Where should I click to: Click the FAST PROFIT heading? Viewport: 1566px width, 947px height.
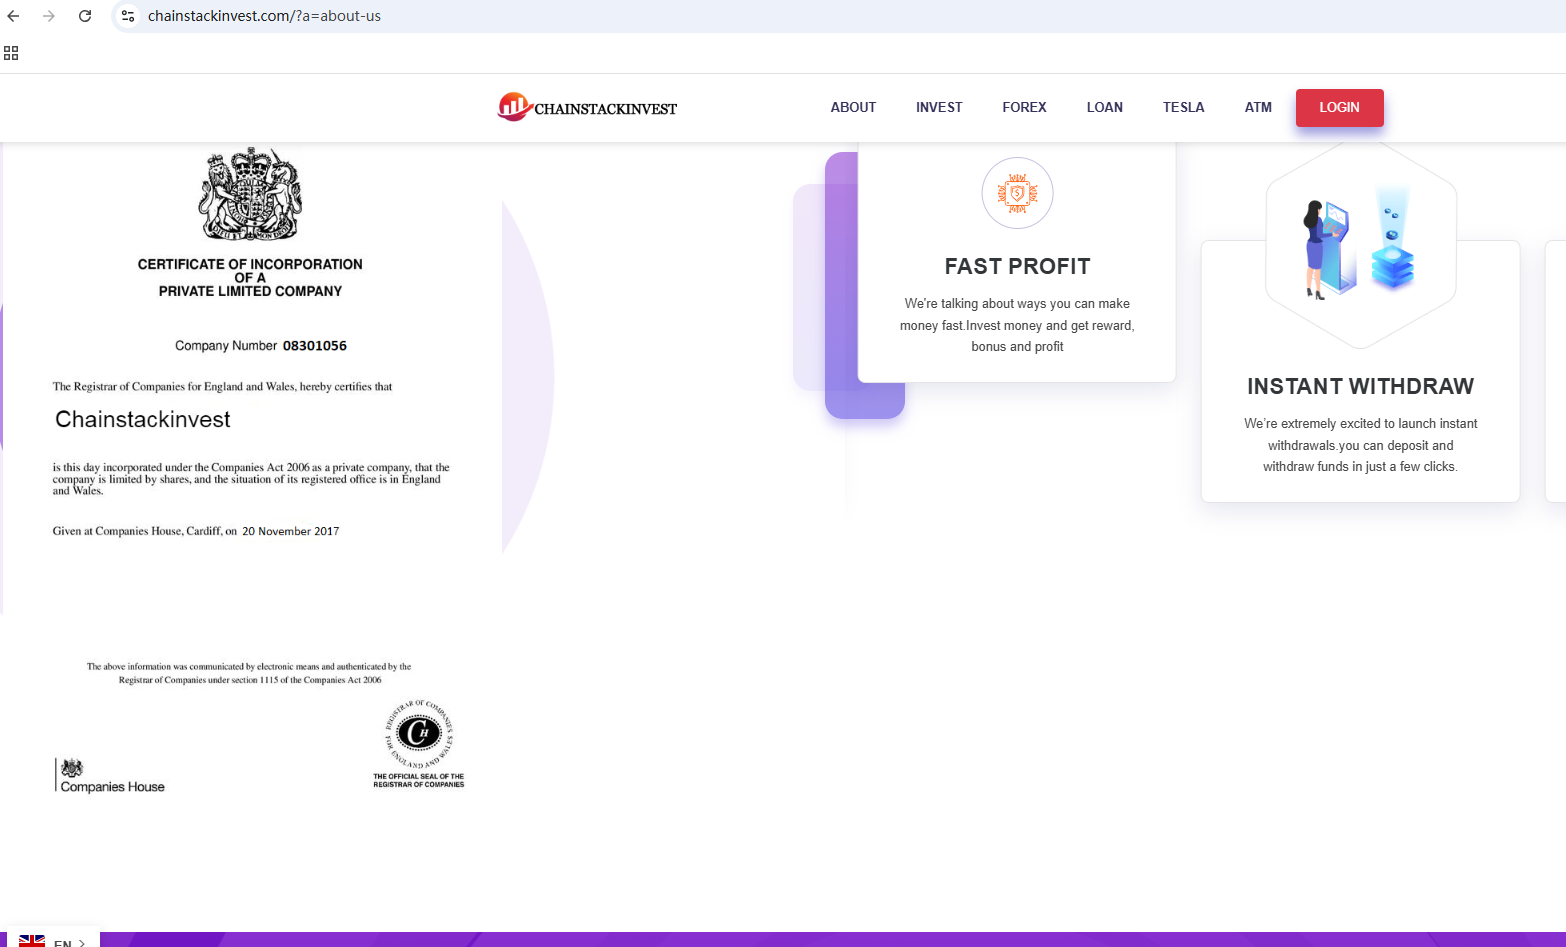[x=1017, y=266]
